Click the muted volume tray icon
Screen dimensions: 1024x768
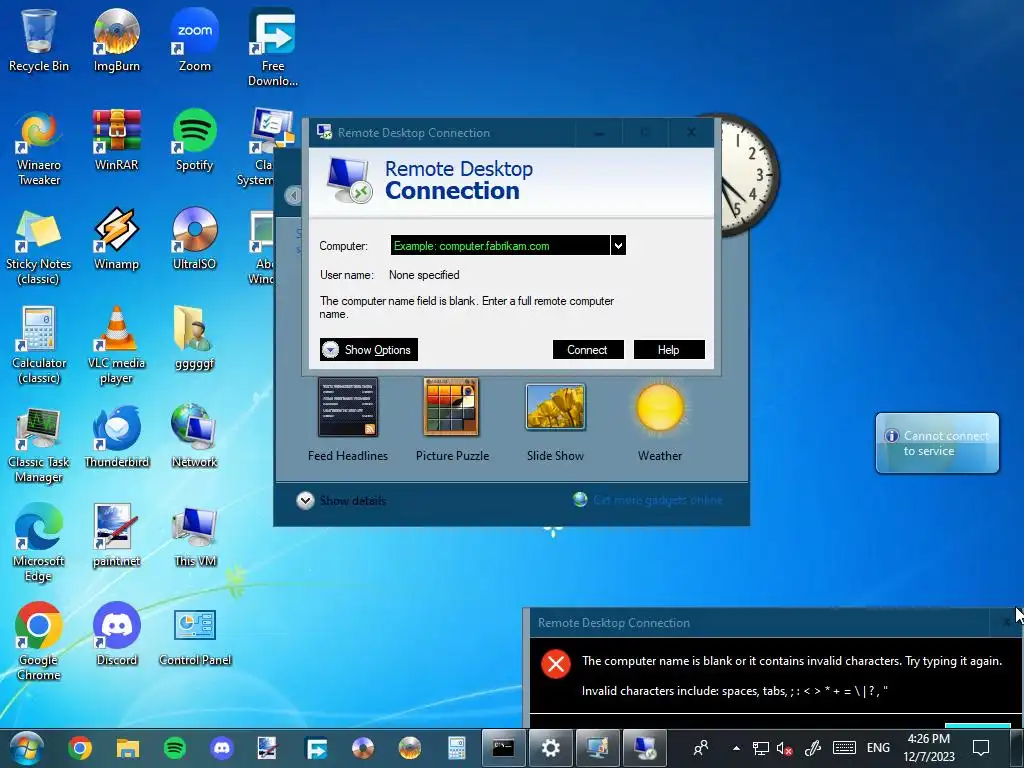(x=784, y=748)
